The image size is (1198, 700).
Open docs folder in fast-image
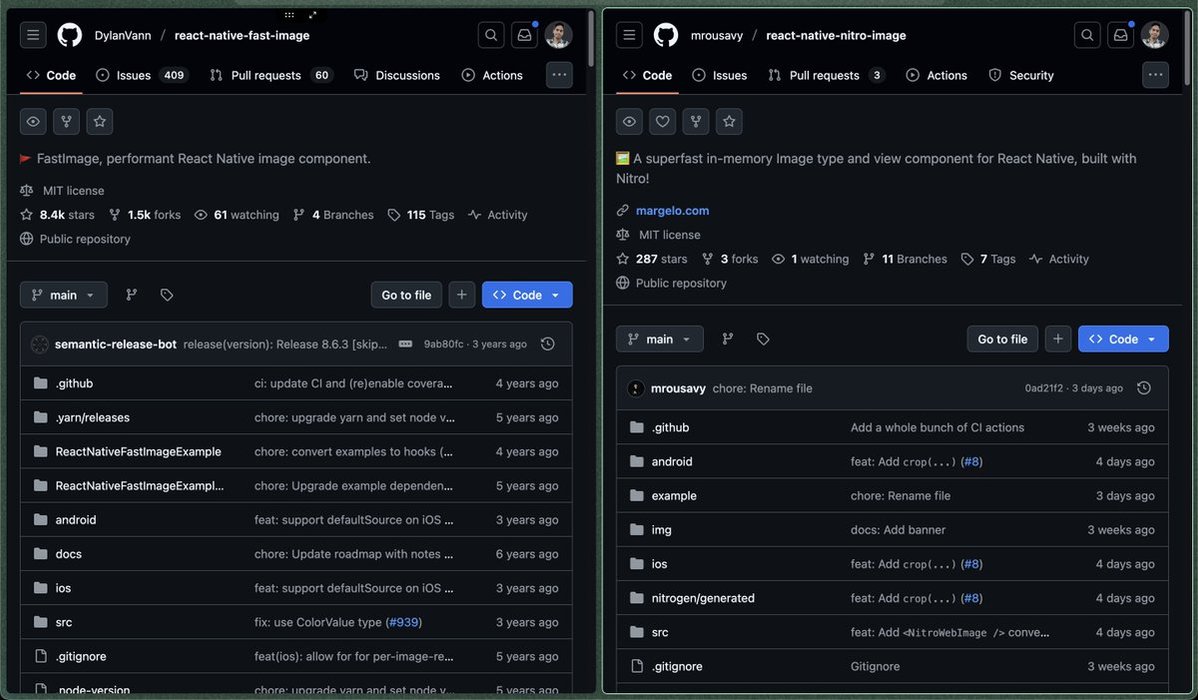point(68,554)
